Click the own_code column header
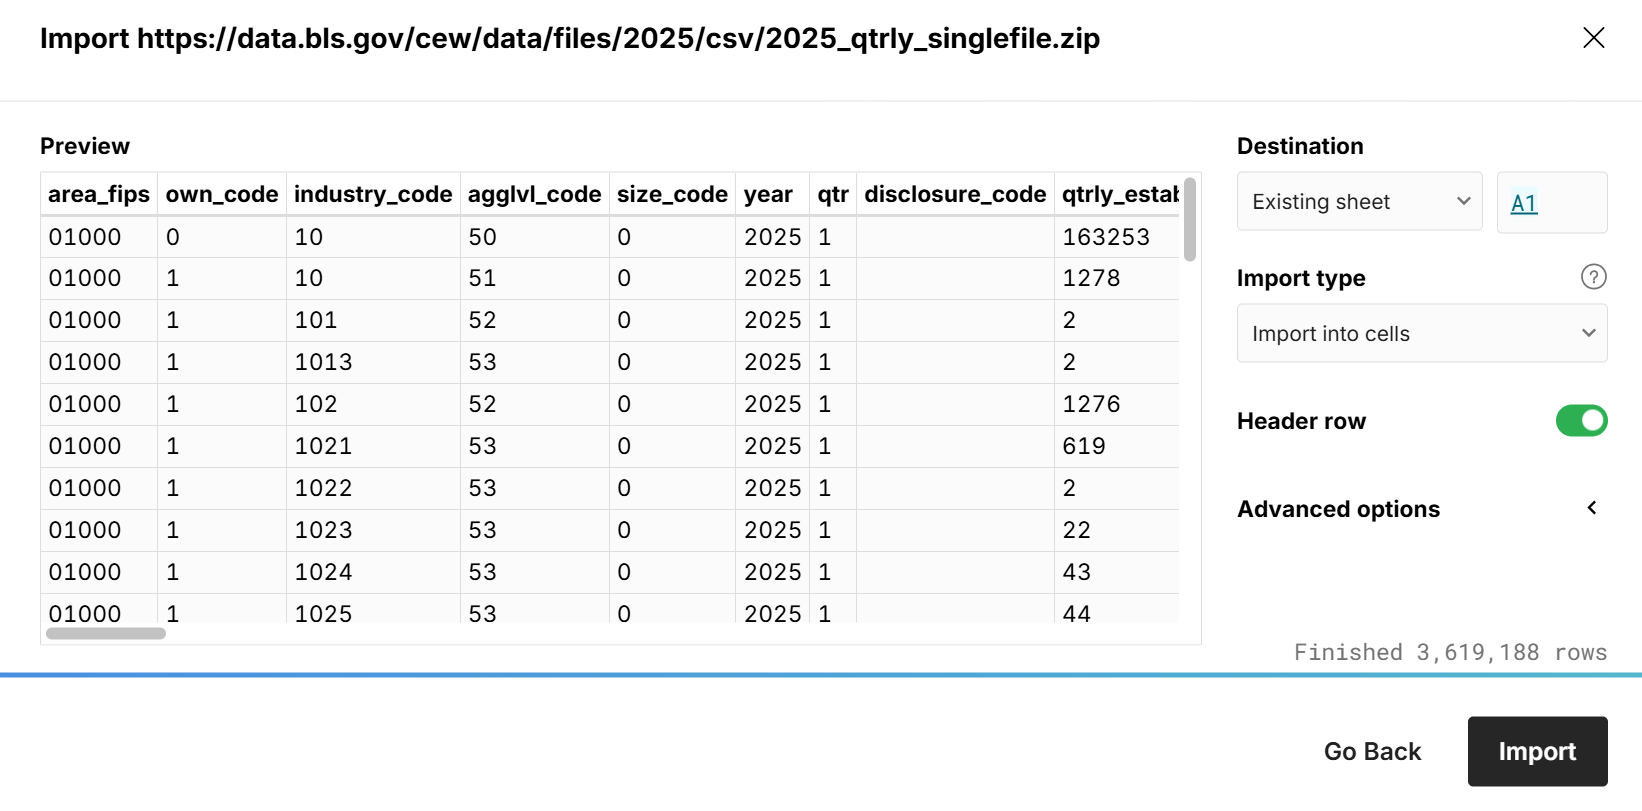1642x811 pixels. [x=222, y=194]
